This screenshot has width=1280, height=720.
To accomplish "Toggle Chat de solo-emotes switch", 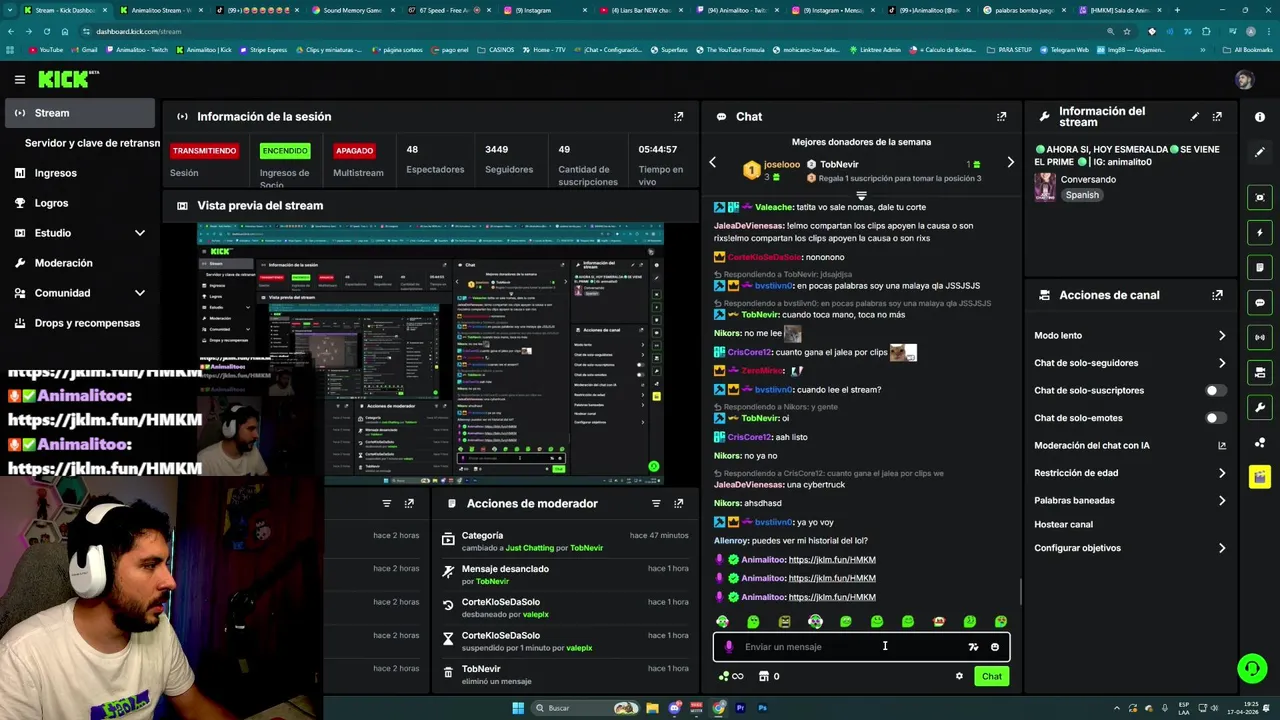I will 1215,418.
